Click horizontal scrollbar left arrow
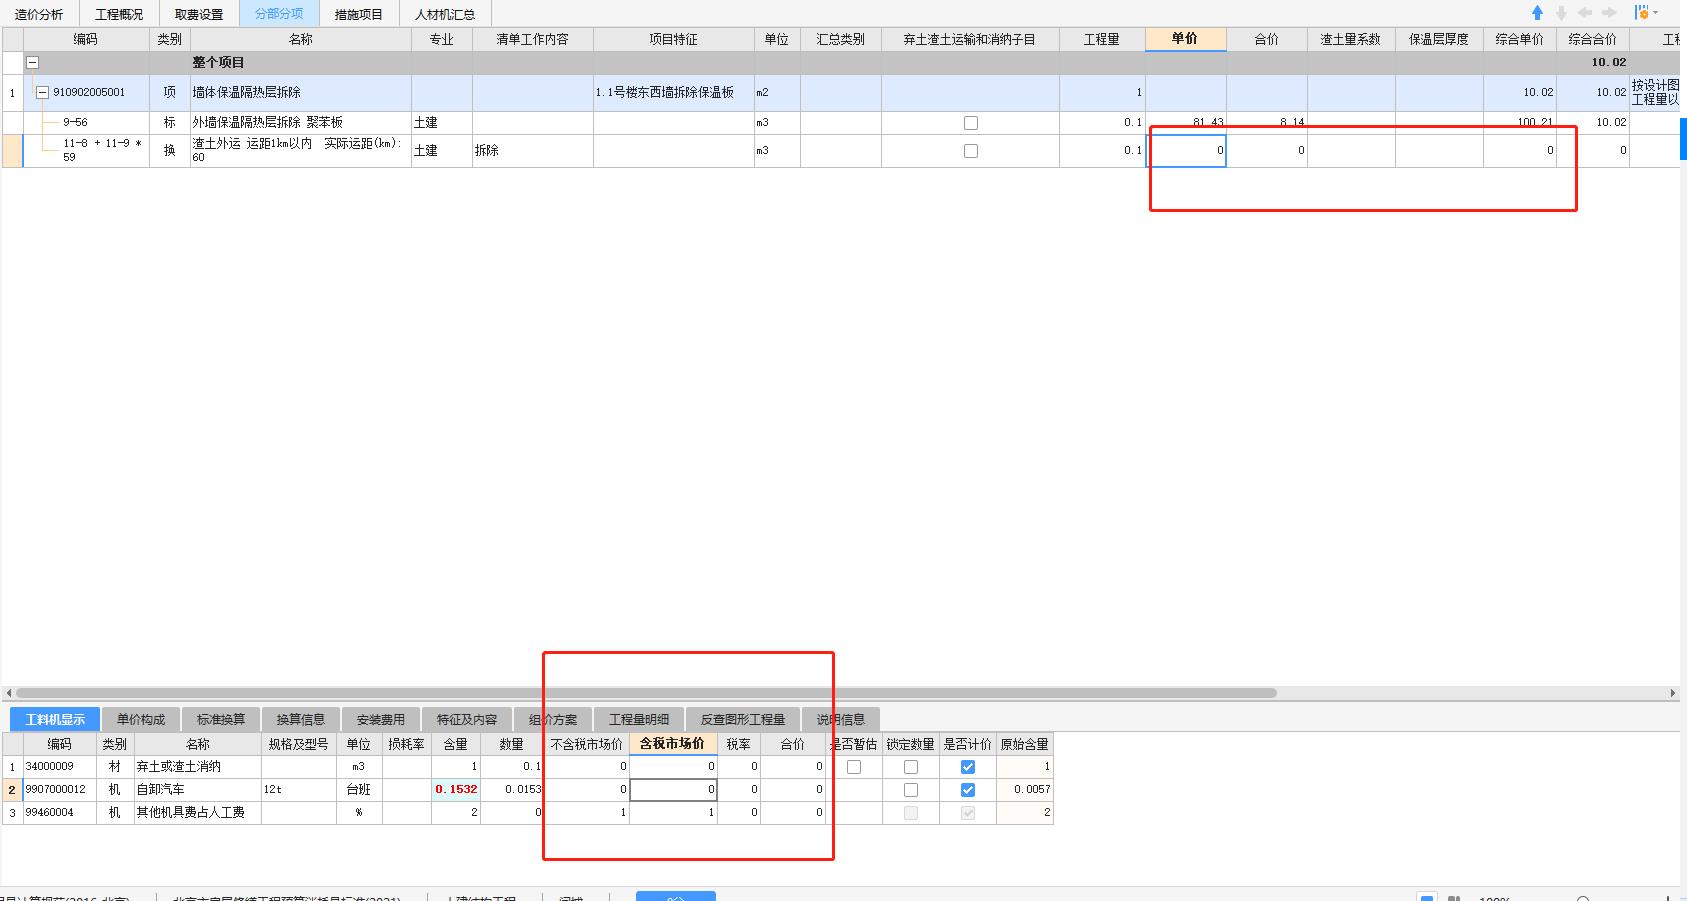This screenshot has height=901, width=1687. 9,693
